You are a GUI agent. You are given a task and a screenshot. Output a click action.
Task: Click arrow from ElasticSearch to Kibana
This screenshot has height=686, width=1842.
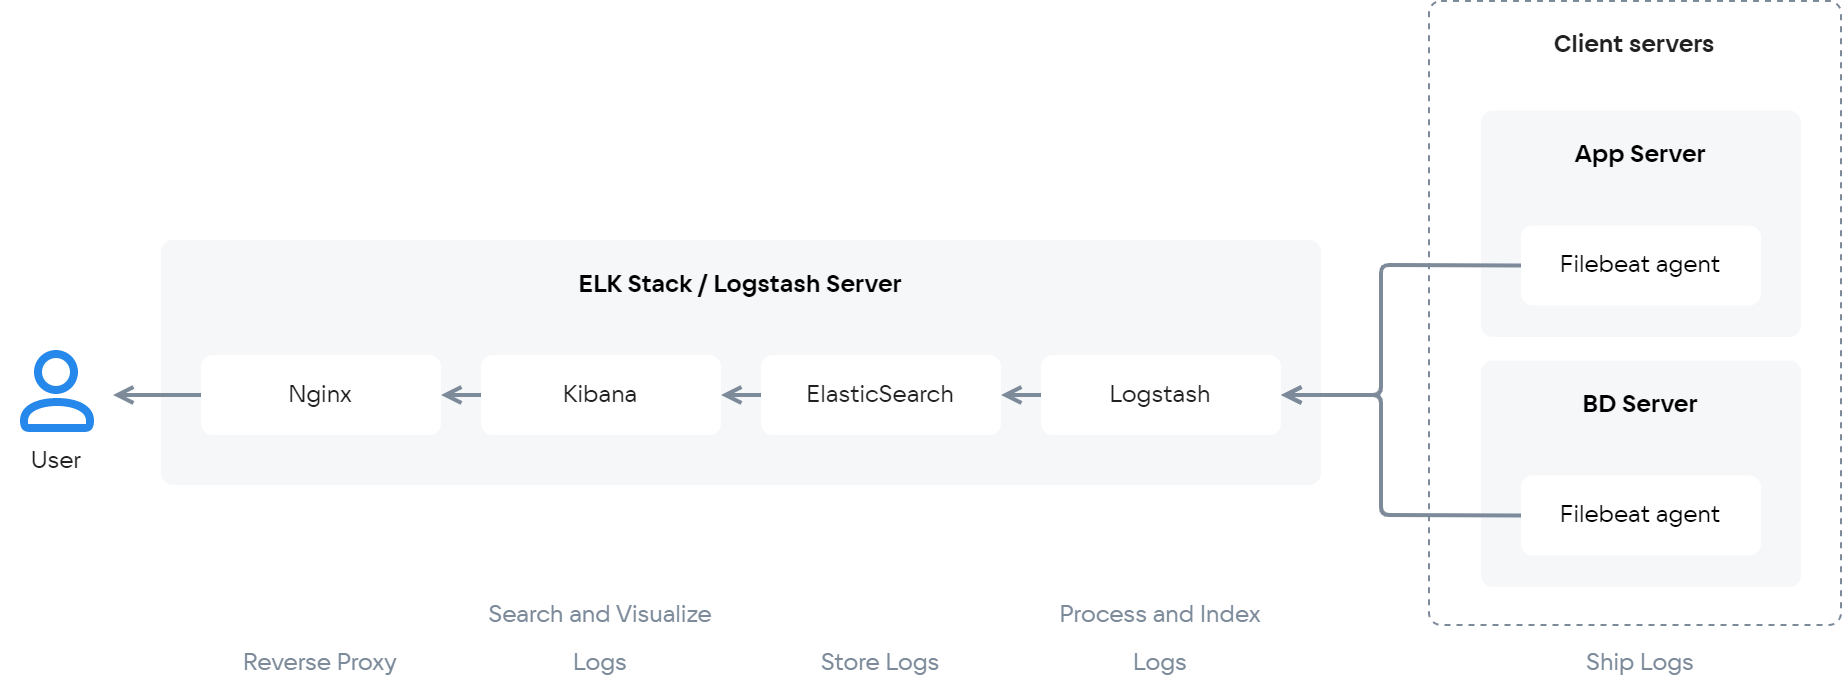coord(741,395)
